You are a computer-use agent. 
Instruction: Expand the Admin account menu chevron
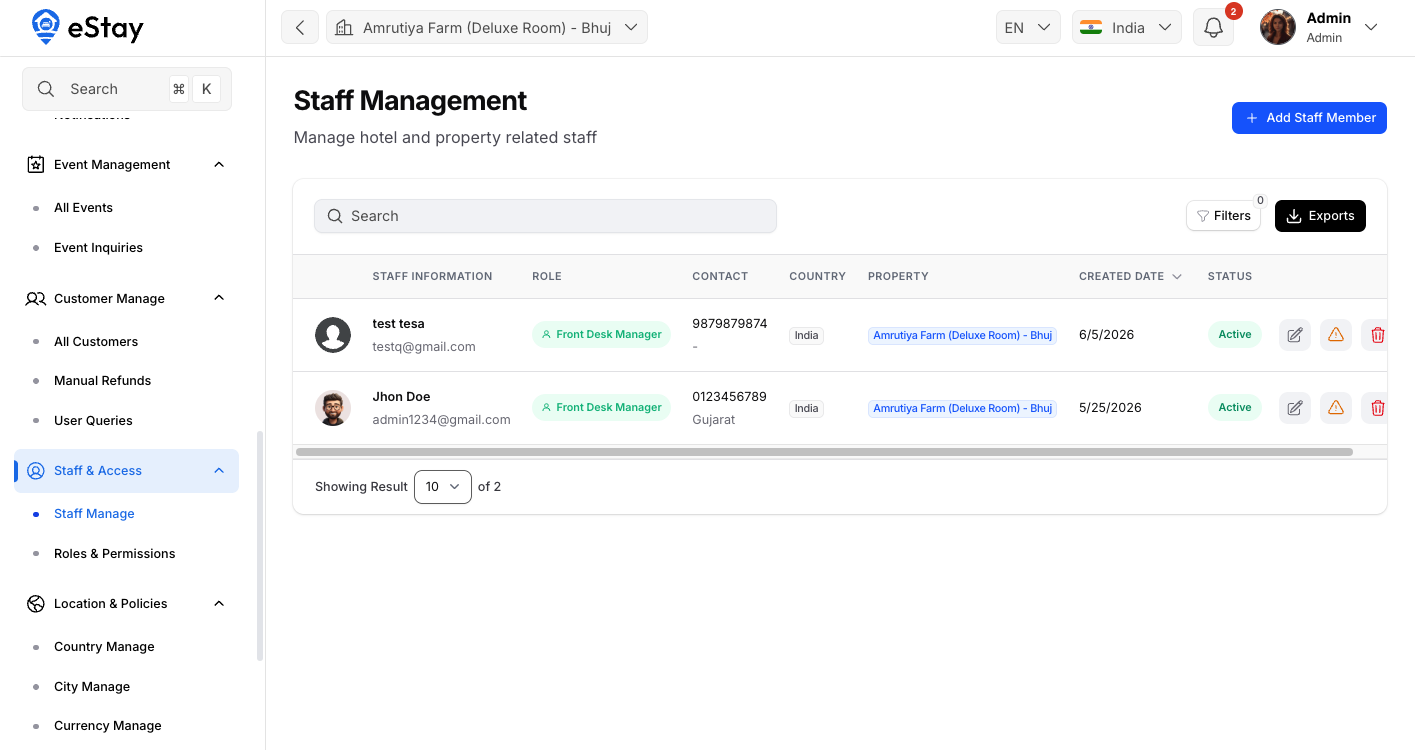pos(1371,27)
